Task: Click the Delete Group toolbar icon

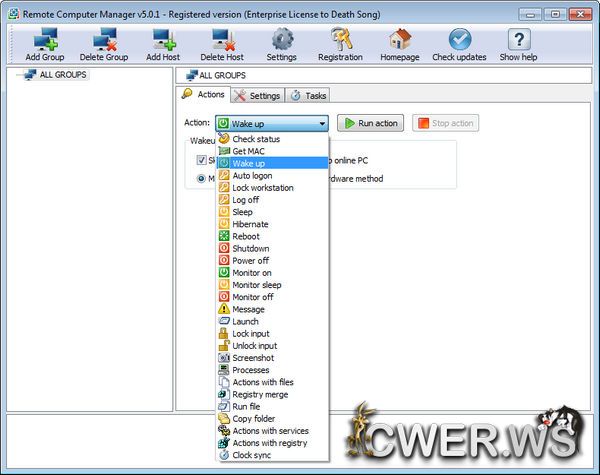Action: pyautogui.click(x=105, y=40)
